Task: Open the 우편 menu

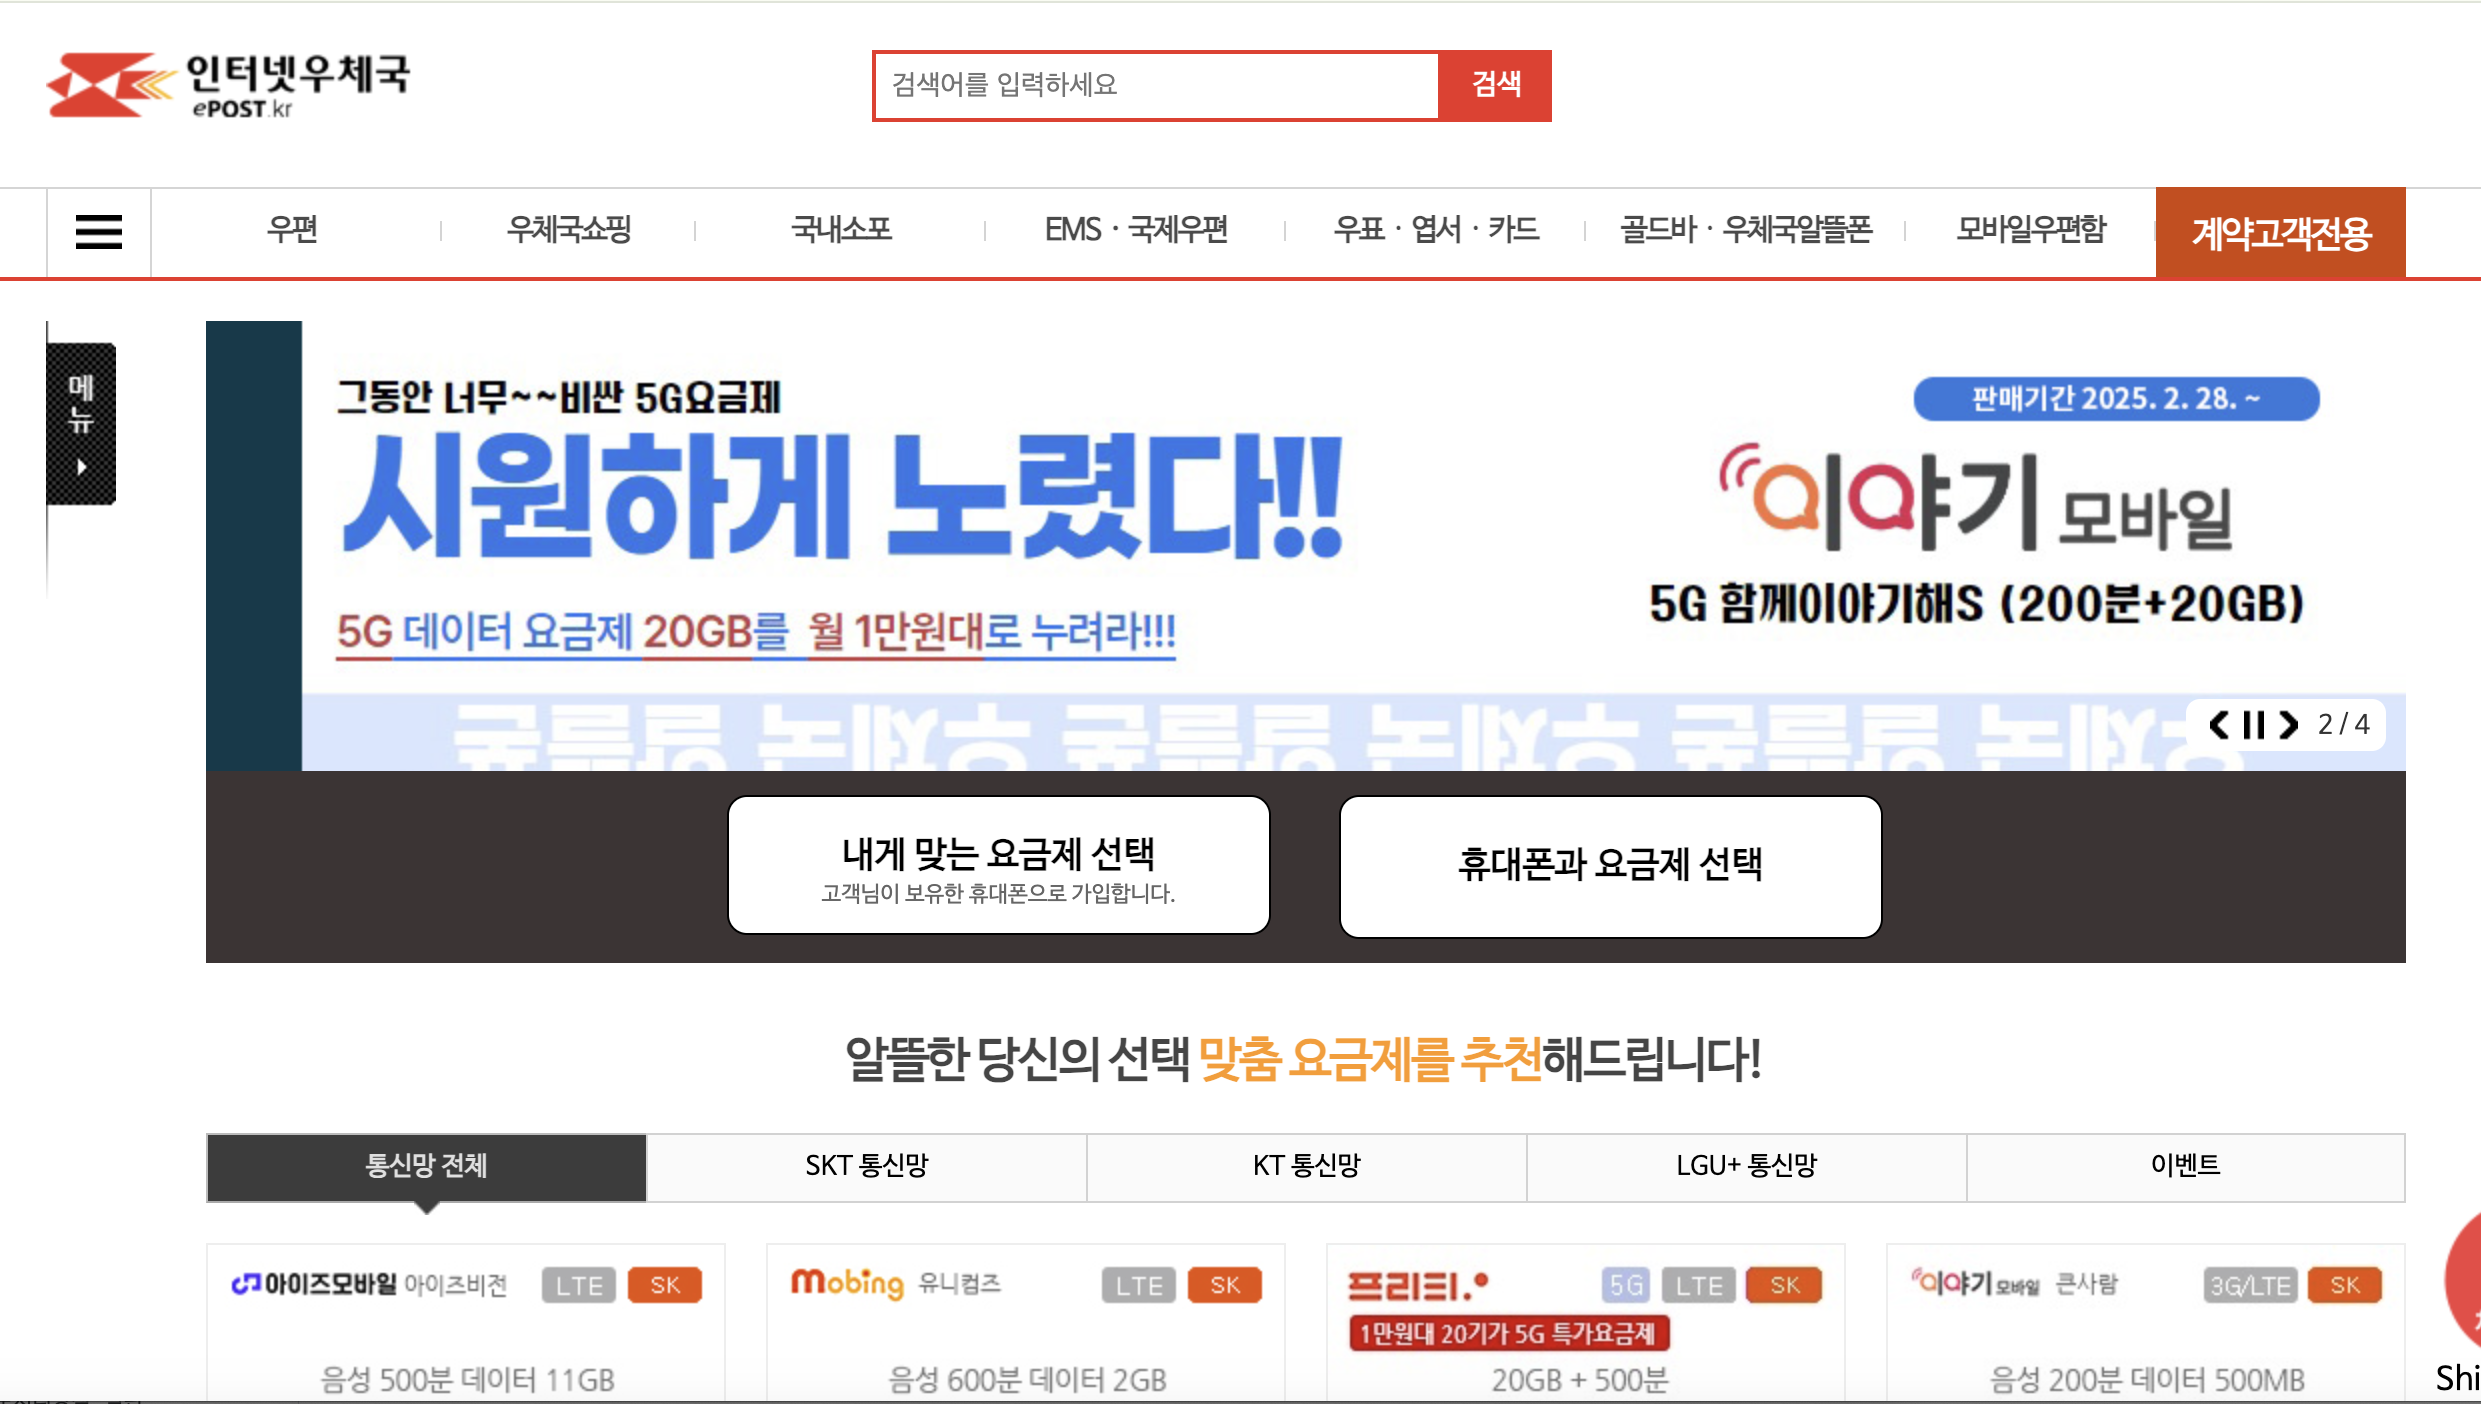Action: pos(292,230)
